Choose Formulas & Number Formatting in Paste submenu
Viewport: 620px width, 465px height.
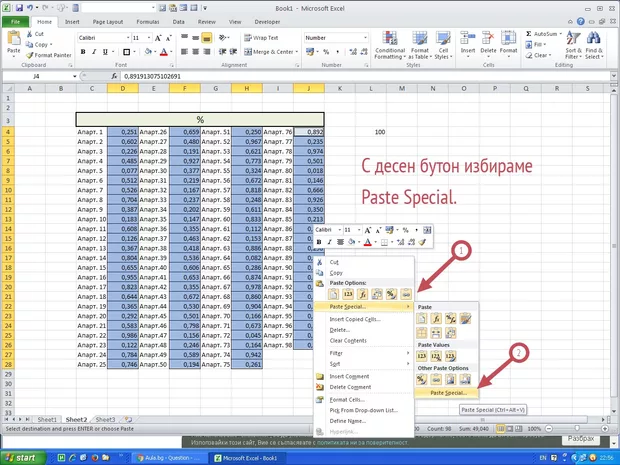pos(450,318)
